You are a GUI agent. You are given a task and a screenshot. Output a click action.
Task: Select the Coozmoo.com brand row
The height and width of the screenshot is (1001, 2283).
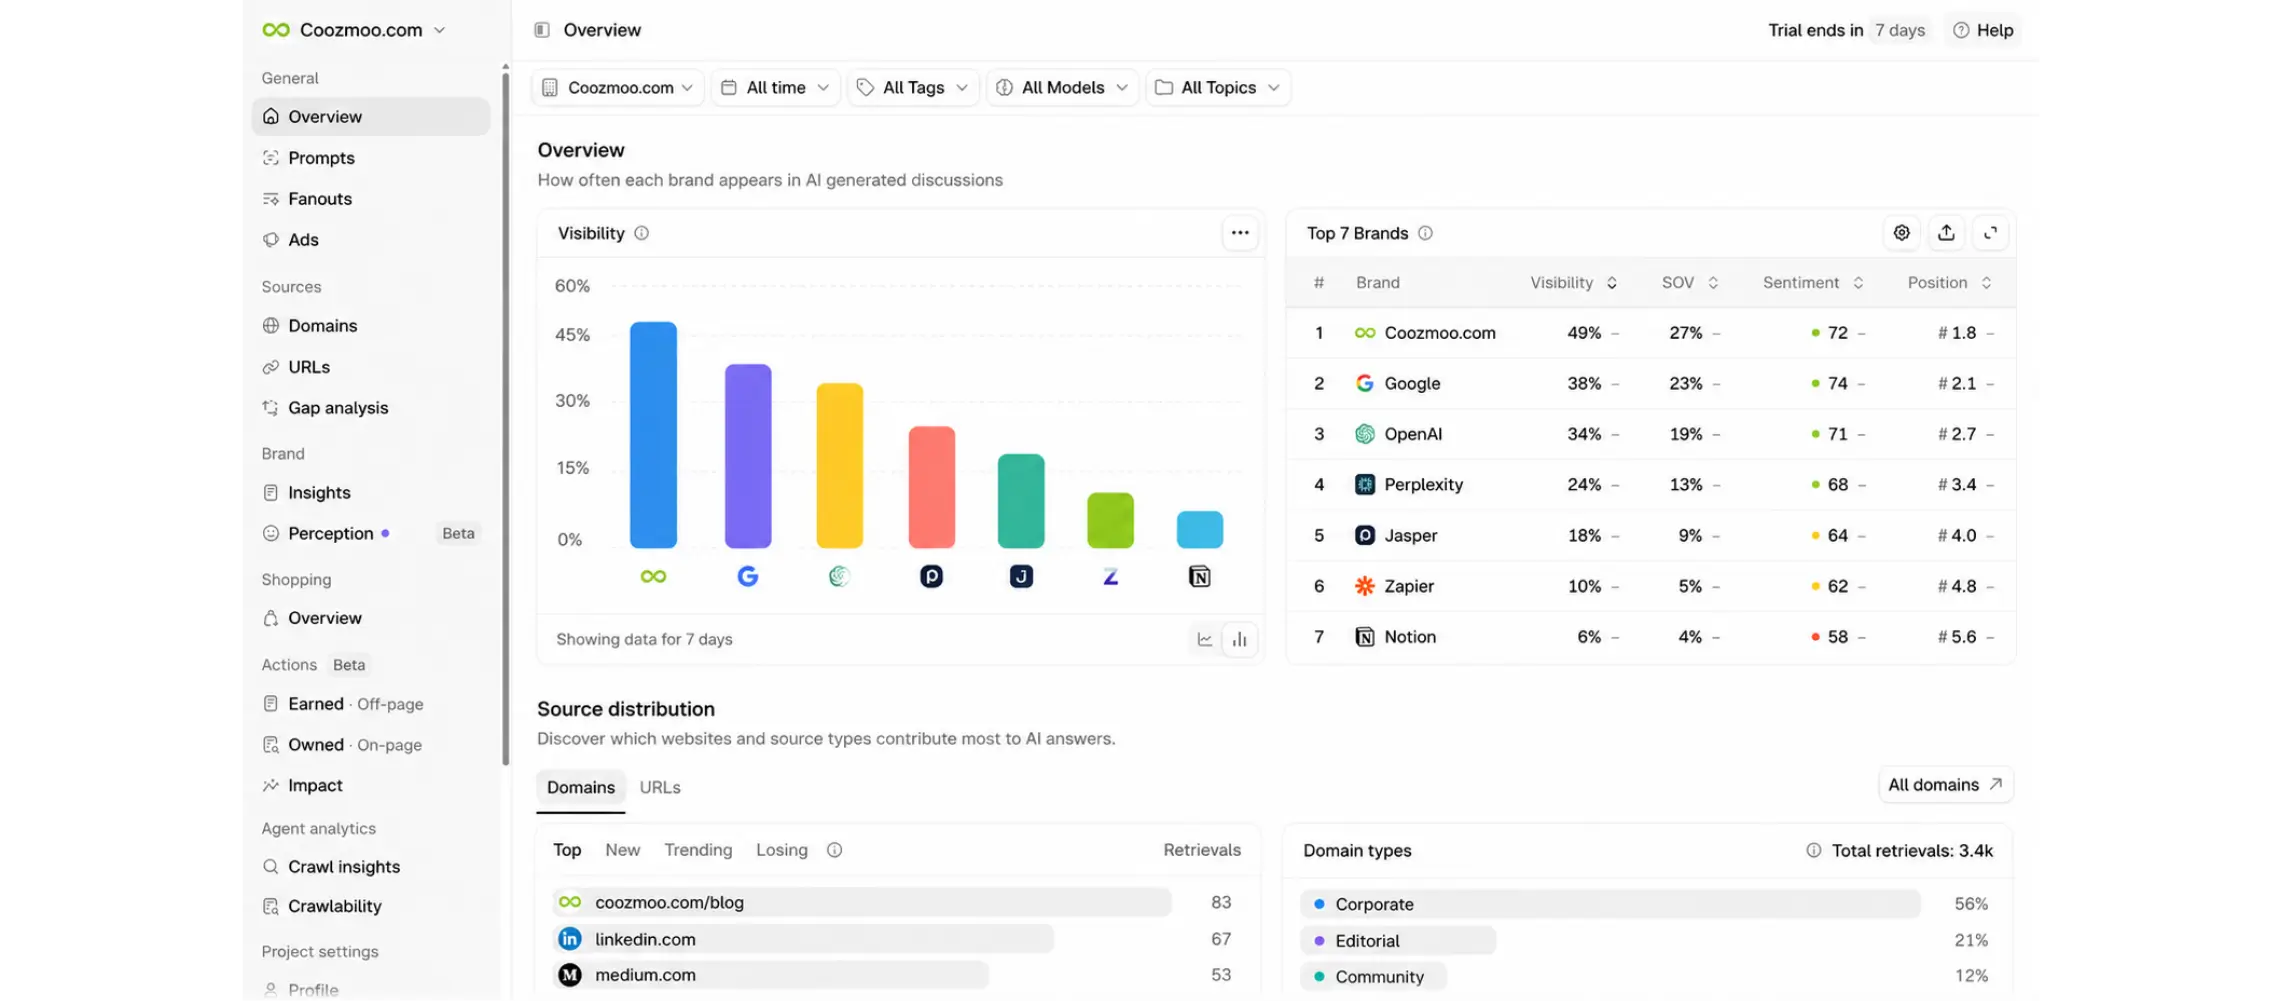point(1651,333)
